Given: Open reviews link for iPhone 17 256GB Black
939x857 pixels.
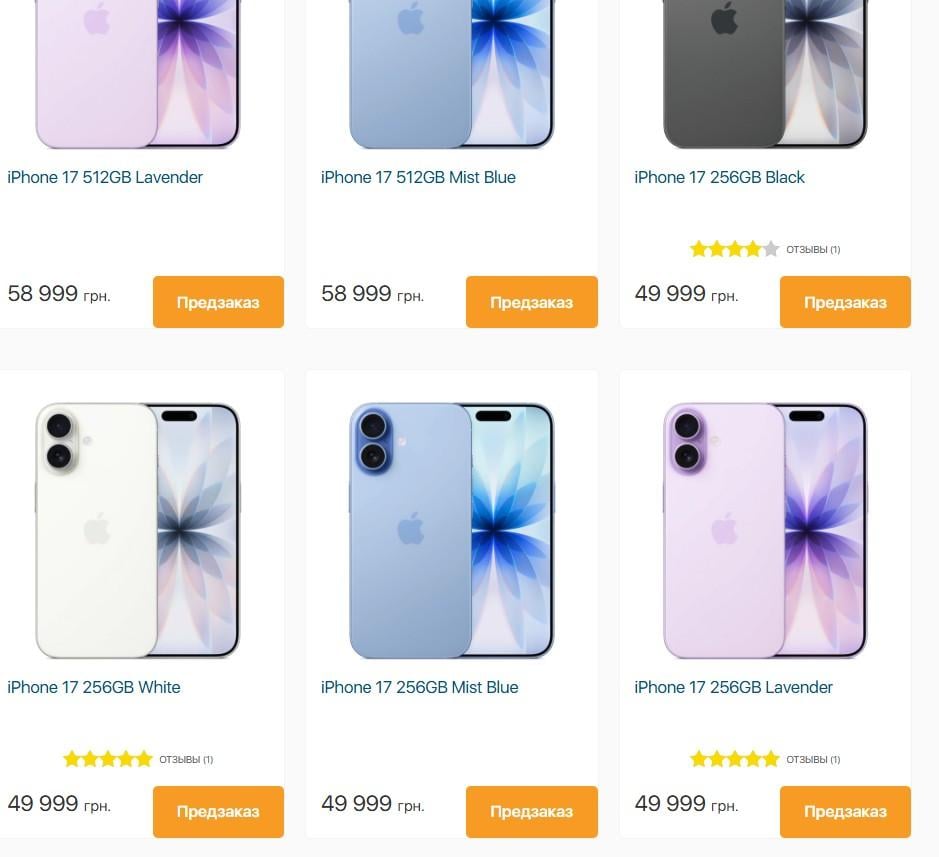Looking at the screenshot, I should [x=813, y=250].
